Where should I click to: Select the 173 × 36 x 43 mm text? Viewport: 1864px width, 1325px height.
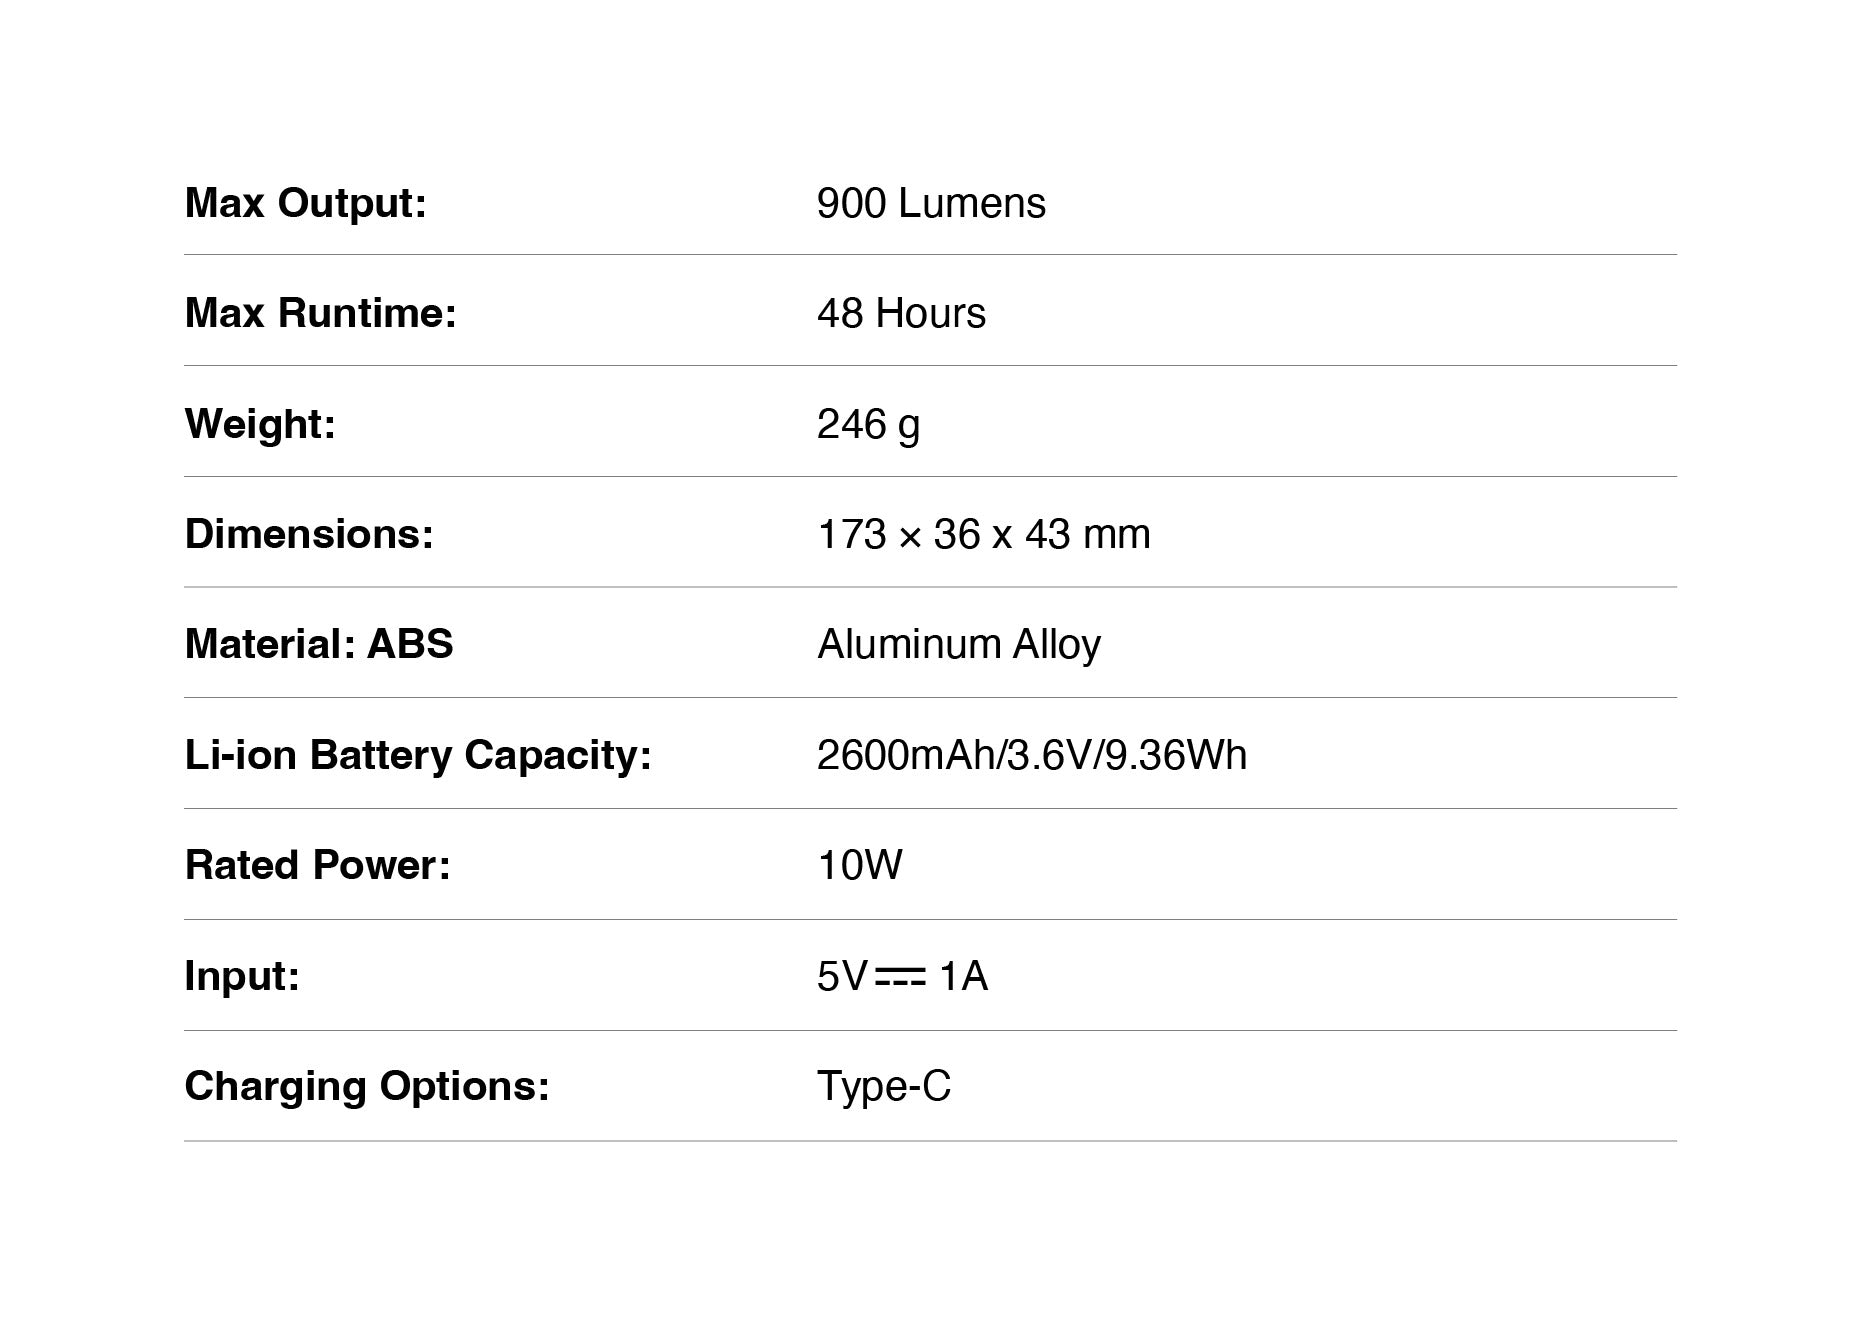(984, 534)
